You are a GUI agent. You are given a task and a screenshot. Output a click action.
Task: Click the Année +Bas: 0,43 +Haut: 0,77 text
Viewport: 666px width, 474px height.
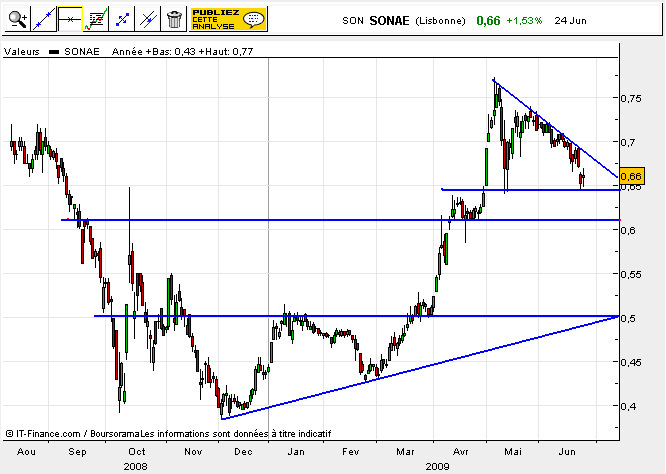[182, 52]
